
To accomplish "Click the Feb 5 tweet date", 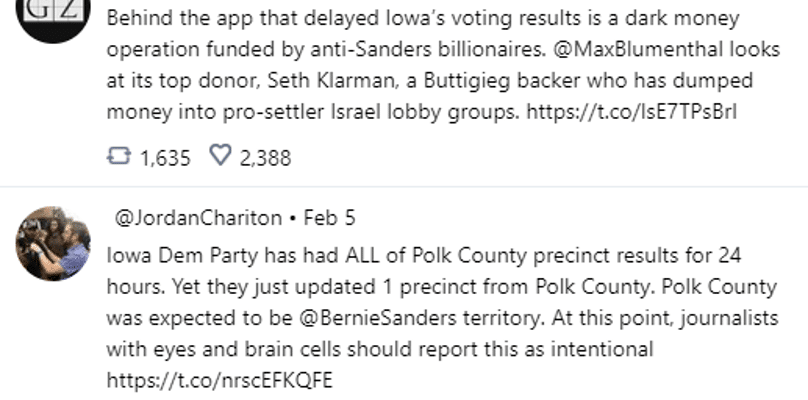I will point(329,218).
